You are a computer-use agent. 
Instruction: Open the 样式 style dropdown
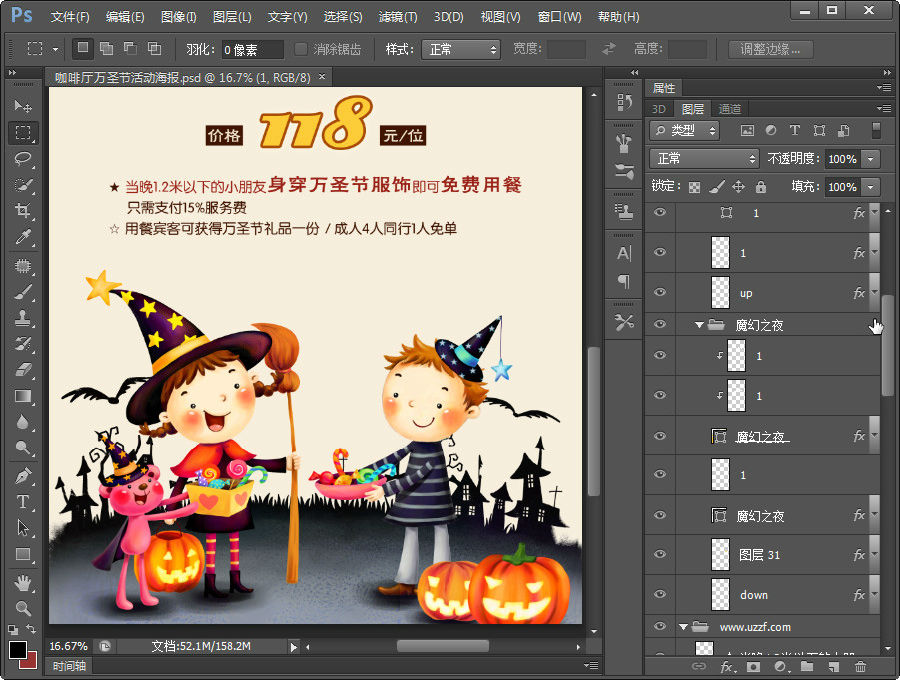pos(460,49)
